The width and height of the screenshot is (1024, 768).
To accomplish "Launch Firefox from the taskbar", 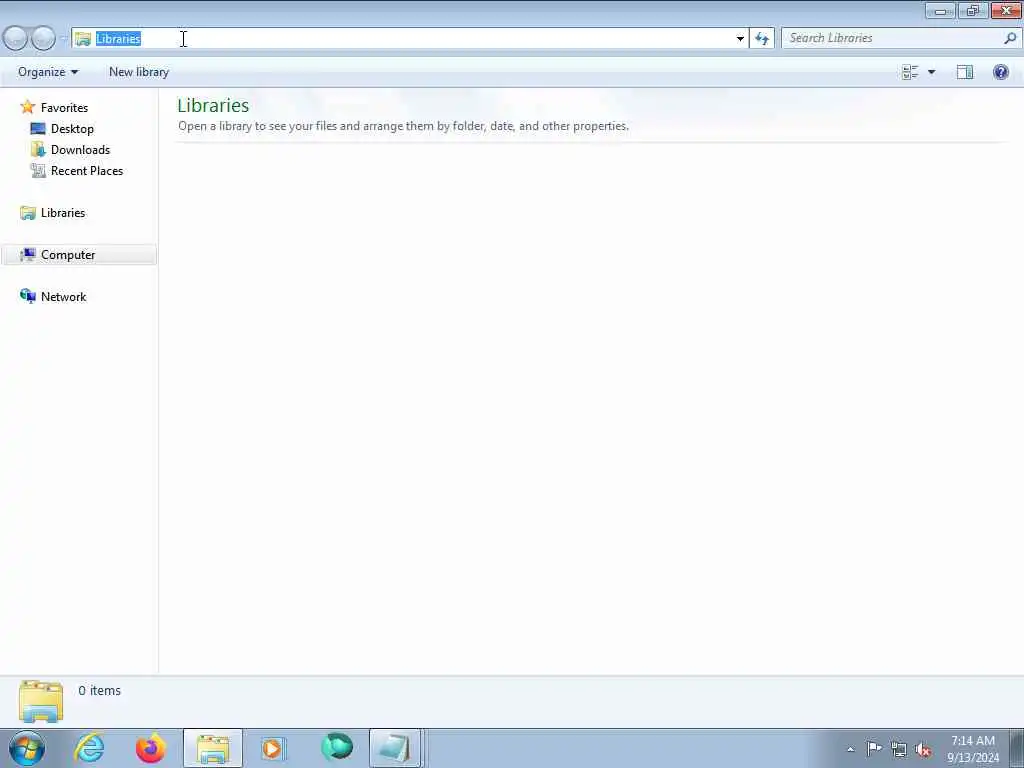I will tap(150, 748).
